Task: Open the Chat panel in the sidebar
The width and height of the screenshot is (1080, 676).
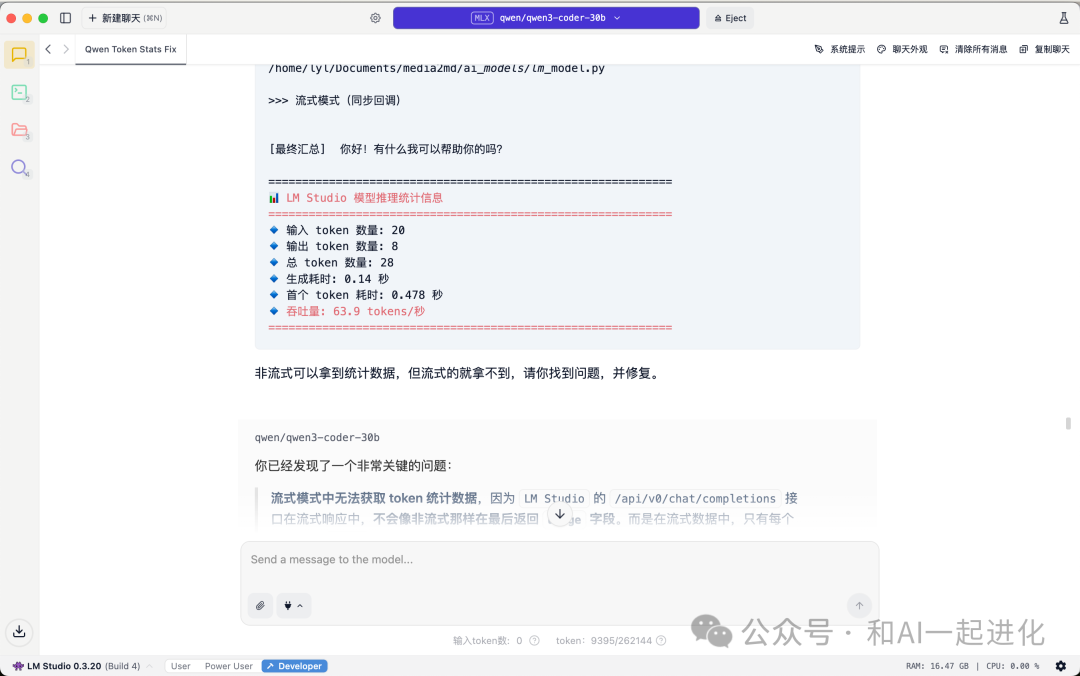Action: click(x=19, y=55)
